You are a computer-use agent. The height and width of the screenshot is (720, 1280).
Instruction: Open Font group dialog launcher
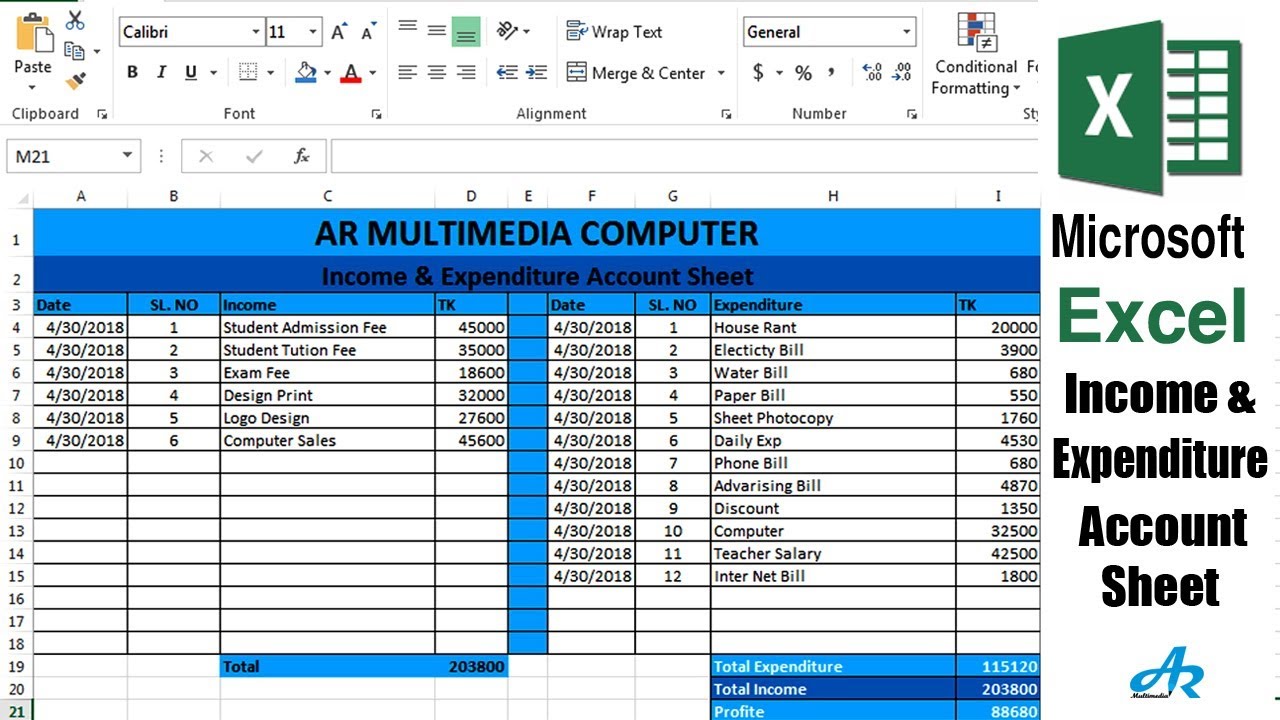point(376,115)
